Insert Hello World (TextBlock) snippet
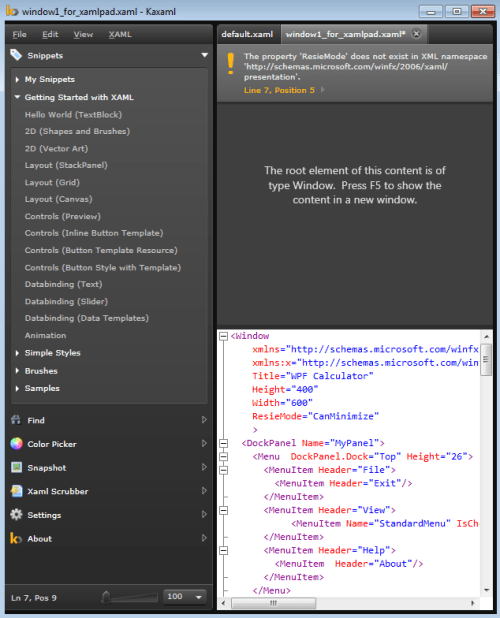 tap(73, 115)
